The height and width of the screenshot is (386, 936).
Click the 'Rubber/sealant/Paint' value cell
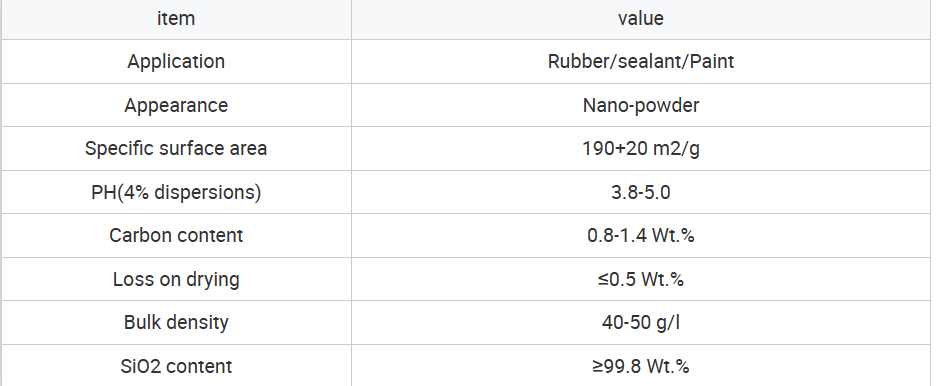point(641,61)
